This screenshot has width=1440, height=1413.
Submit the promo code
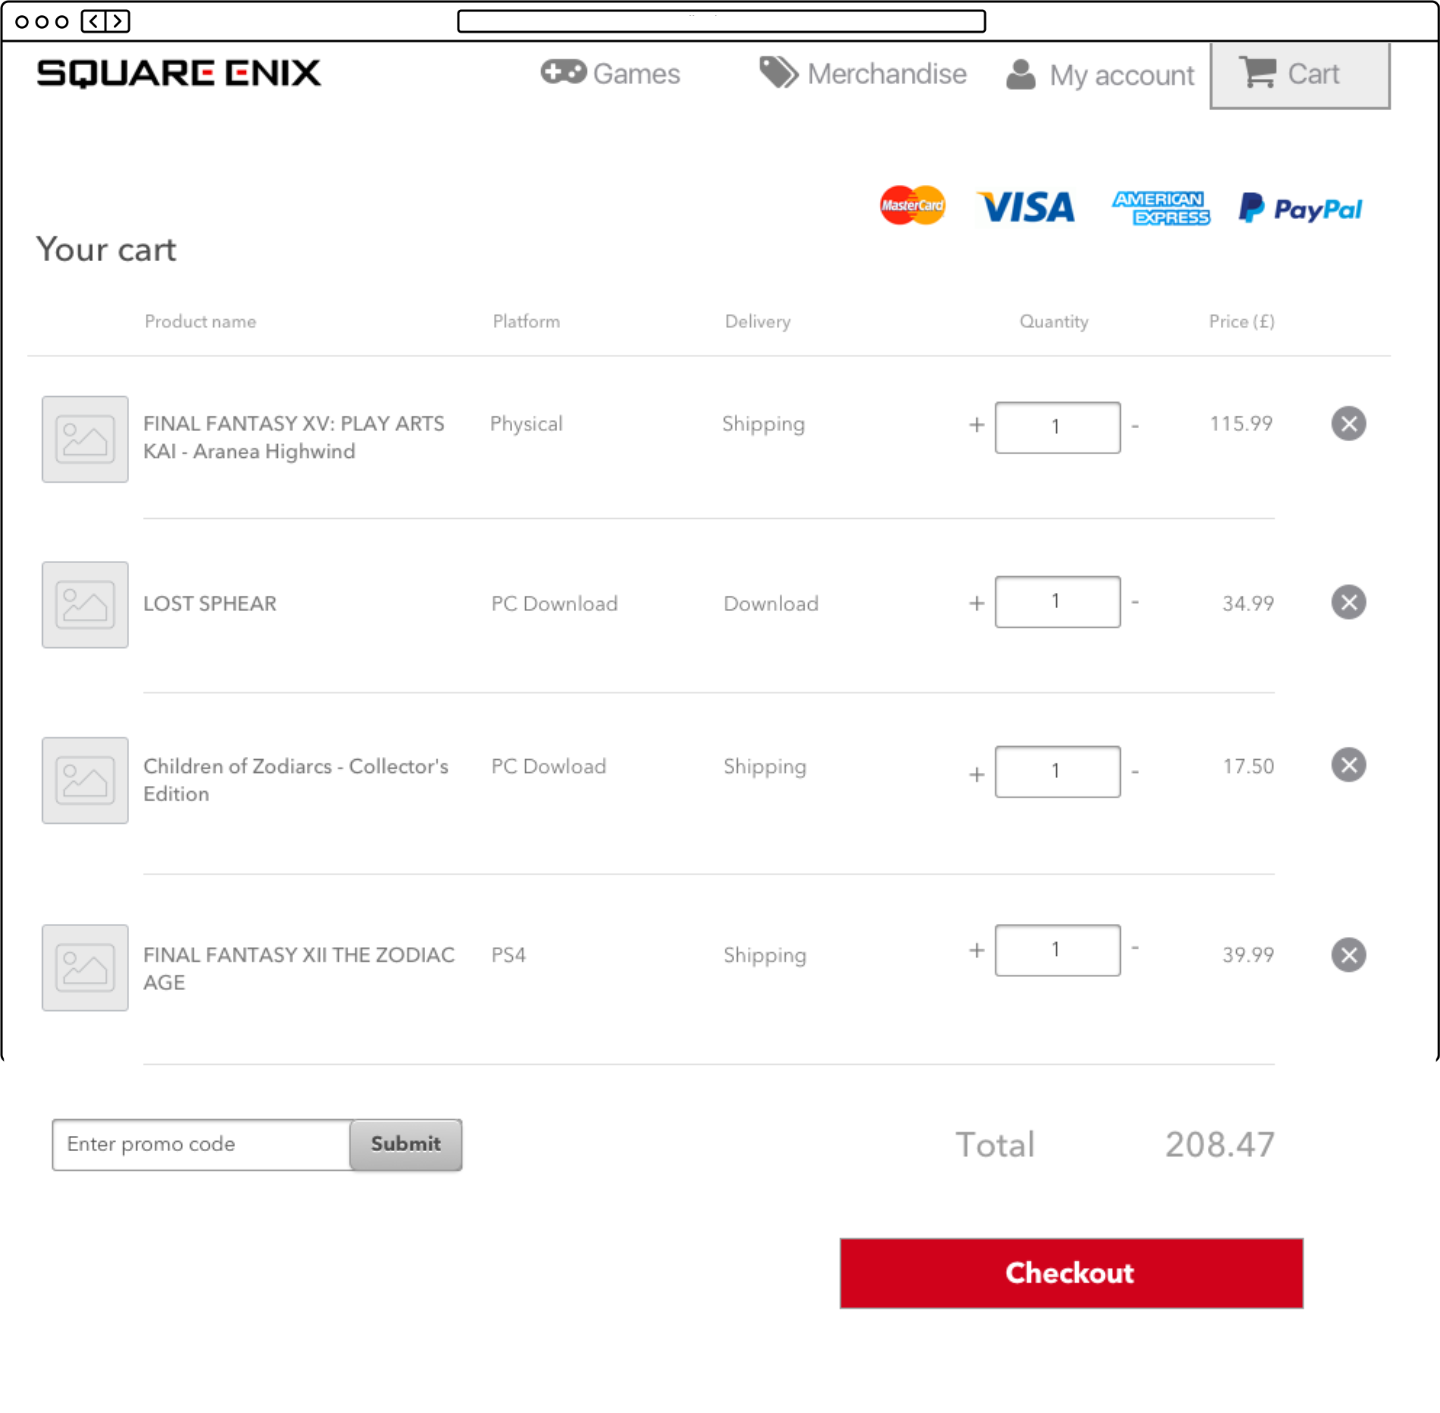[405, 1144]
